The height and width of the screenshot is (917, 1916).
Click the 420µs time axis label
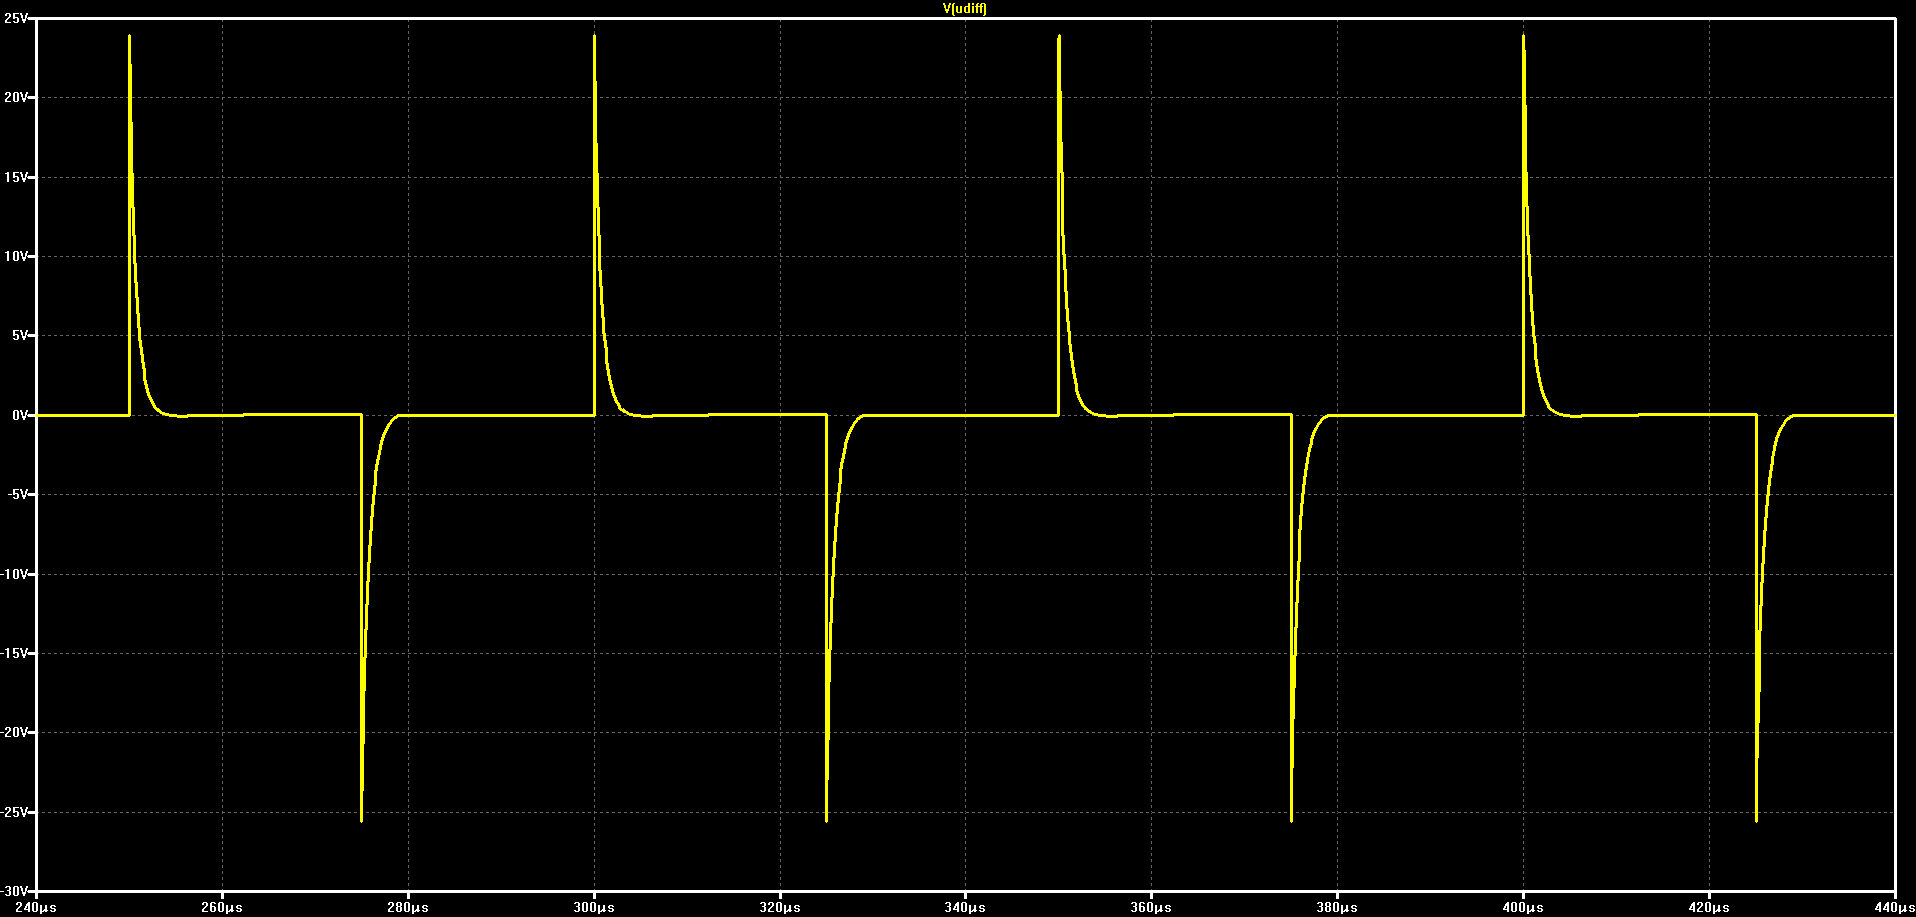coord(1709,908)
